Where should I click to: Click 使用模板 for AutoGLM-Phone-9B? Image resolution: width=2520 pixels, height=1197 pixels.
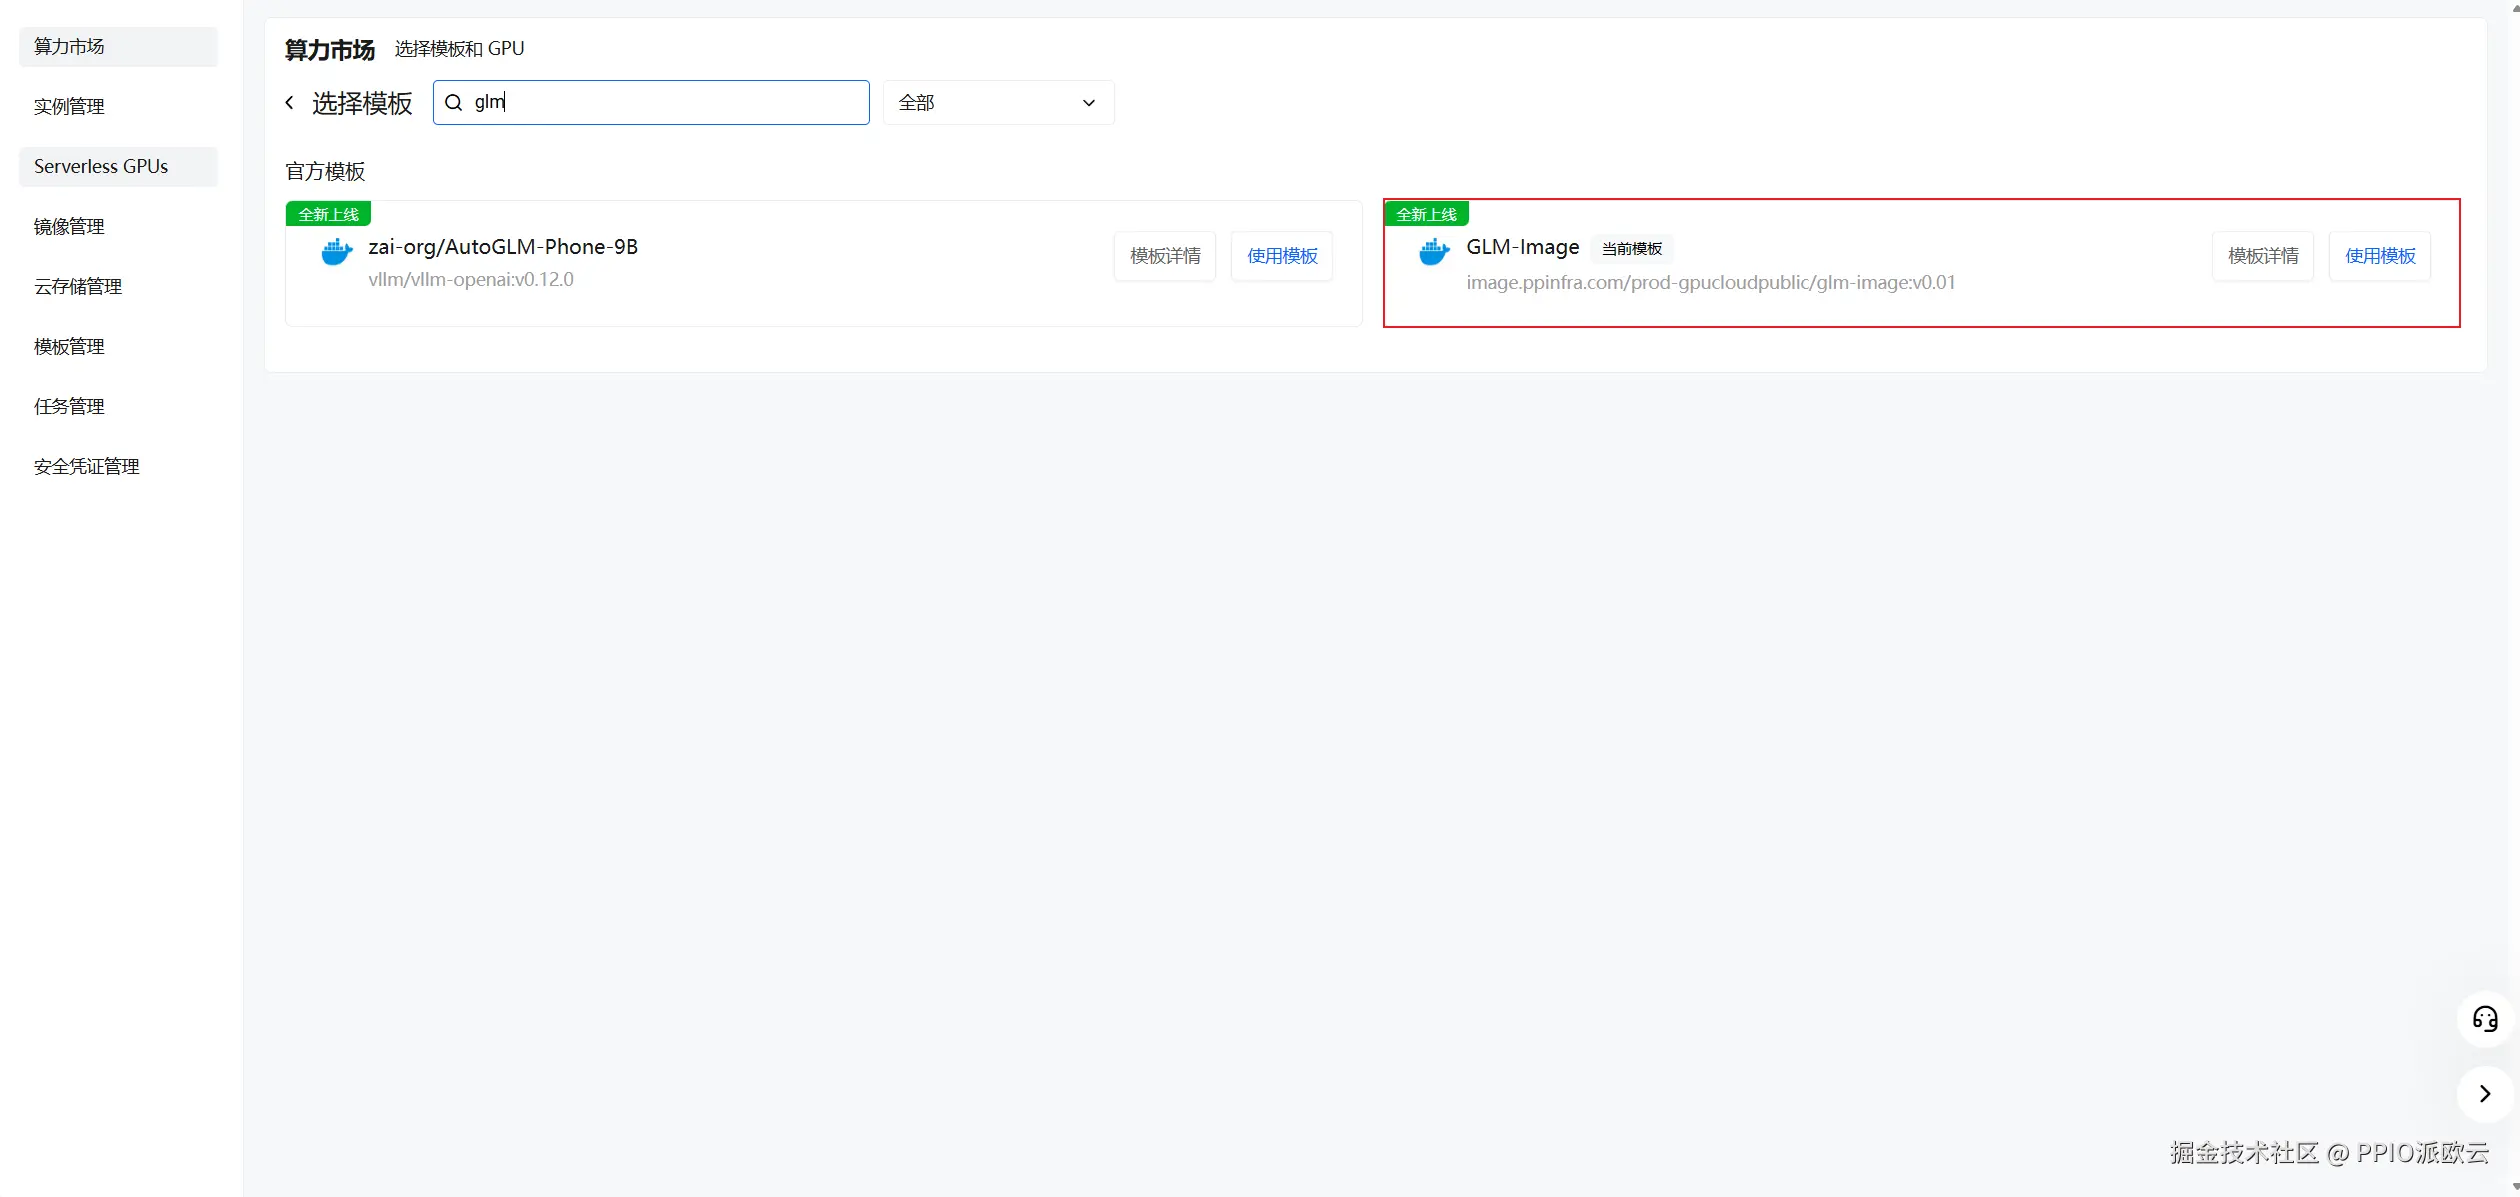[x=1282, y=256]
